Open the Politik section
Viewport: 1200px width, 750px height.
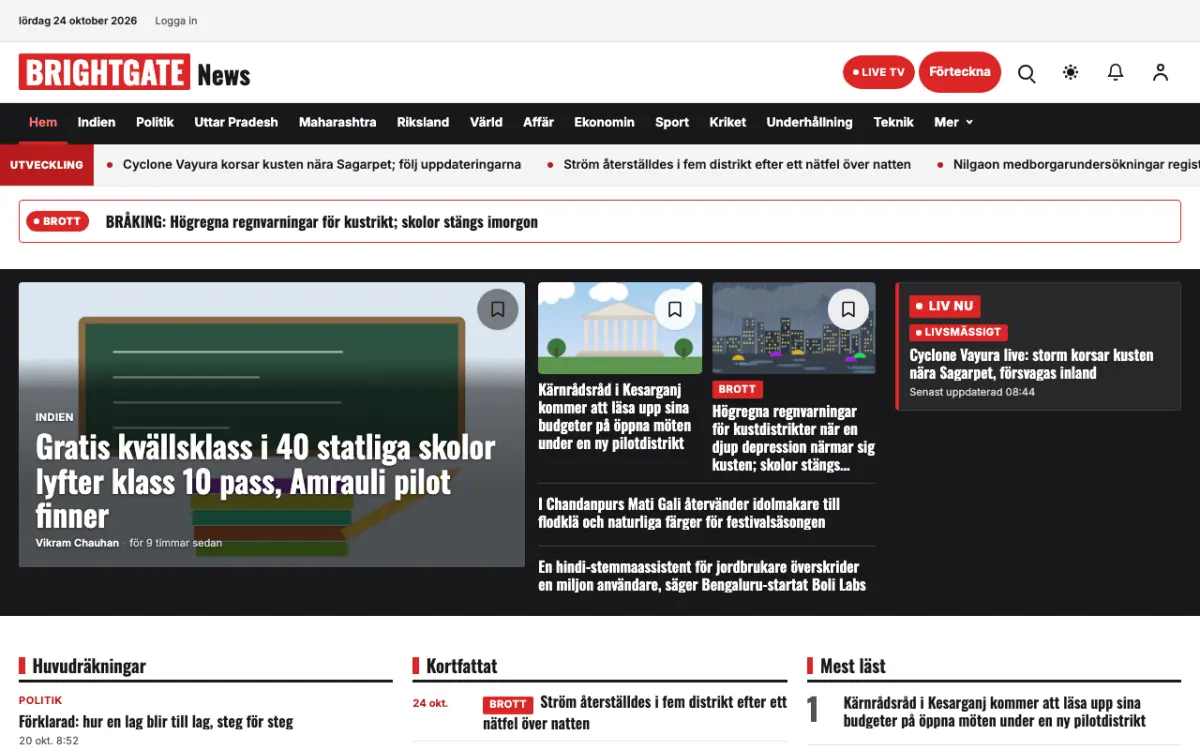pos(155,122)
